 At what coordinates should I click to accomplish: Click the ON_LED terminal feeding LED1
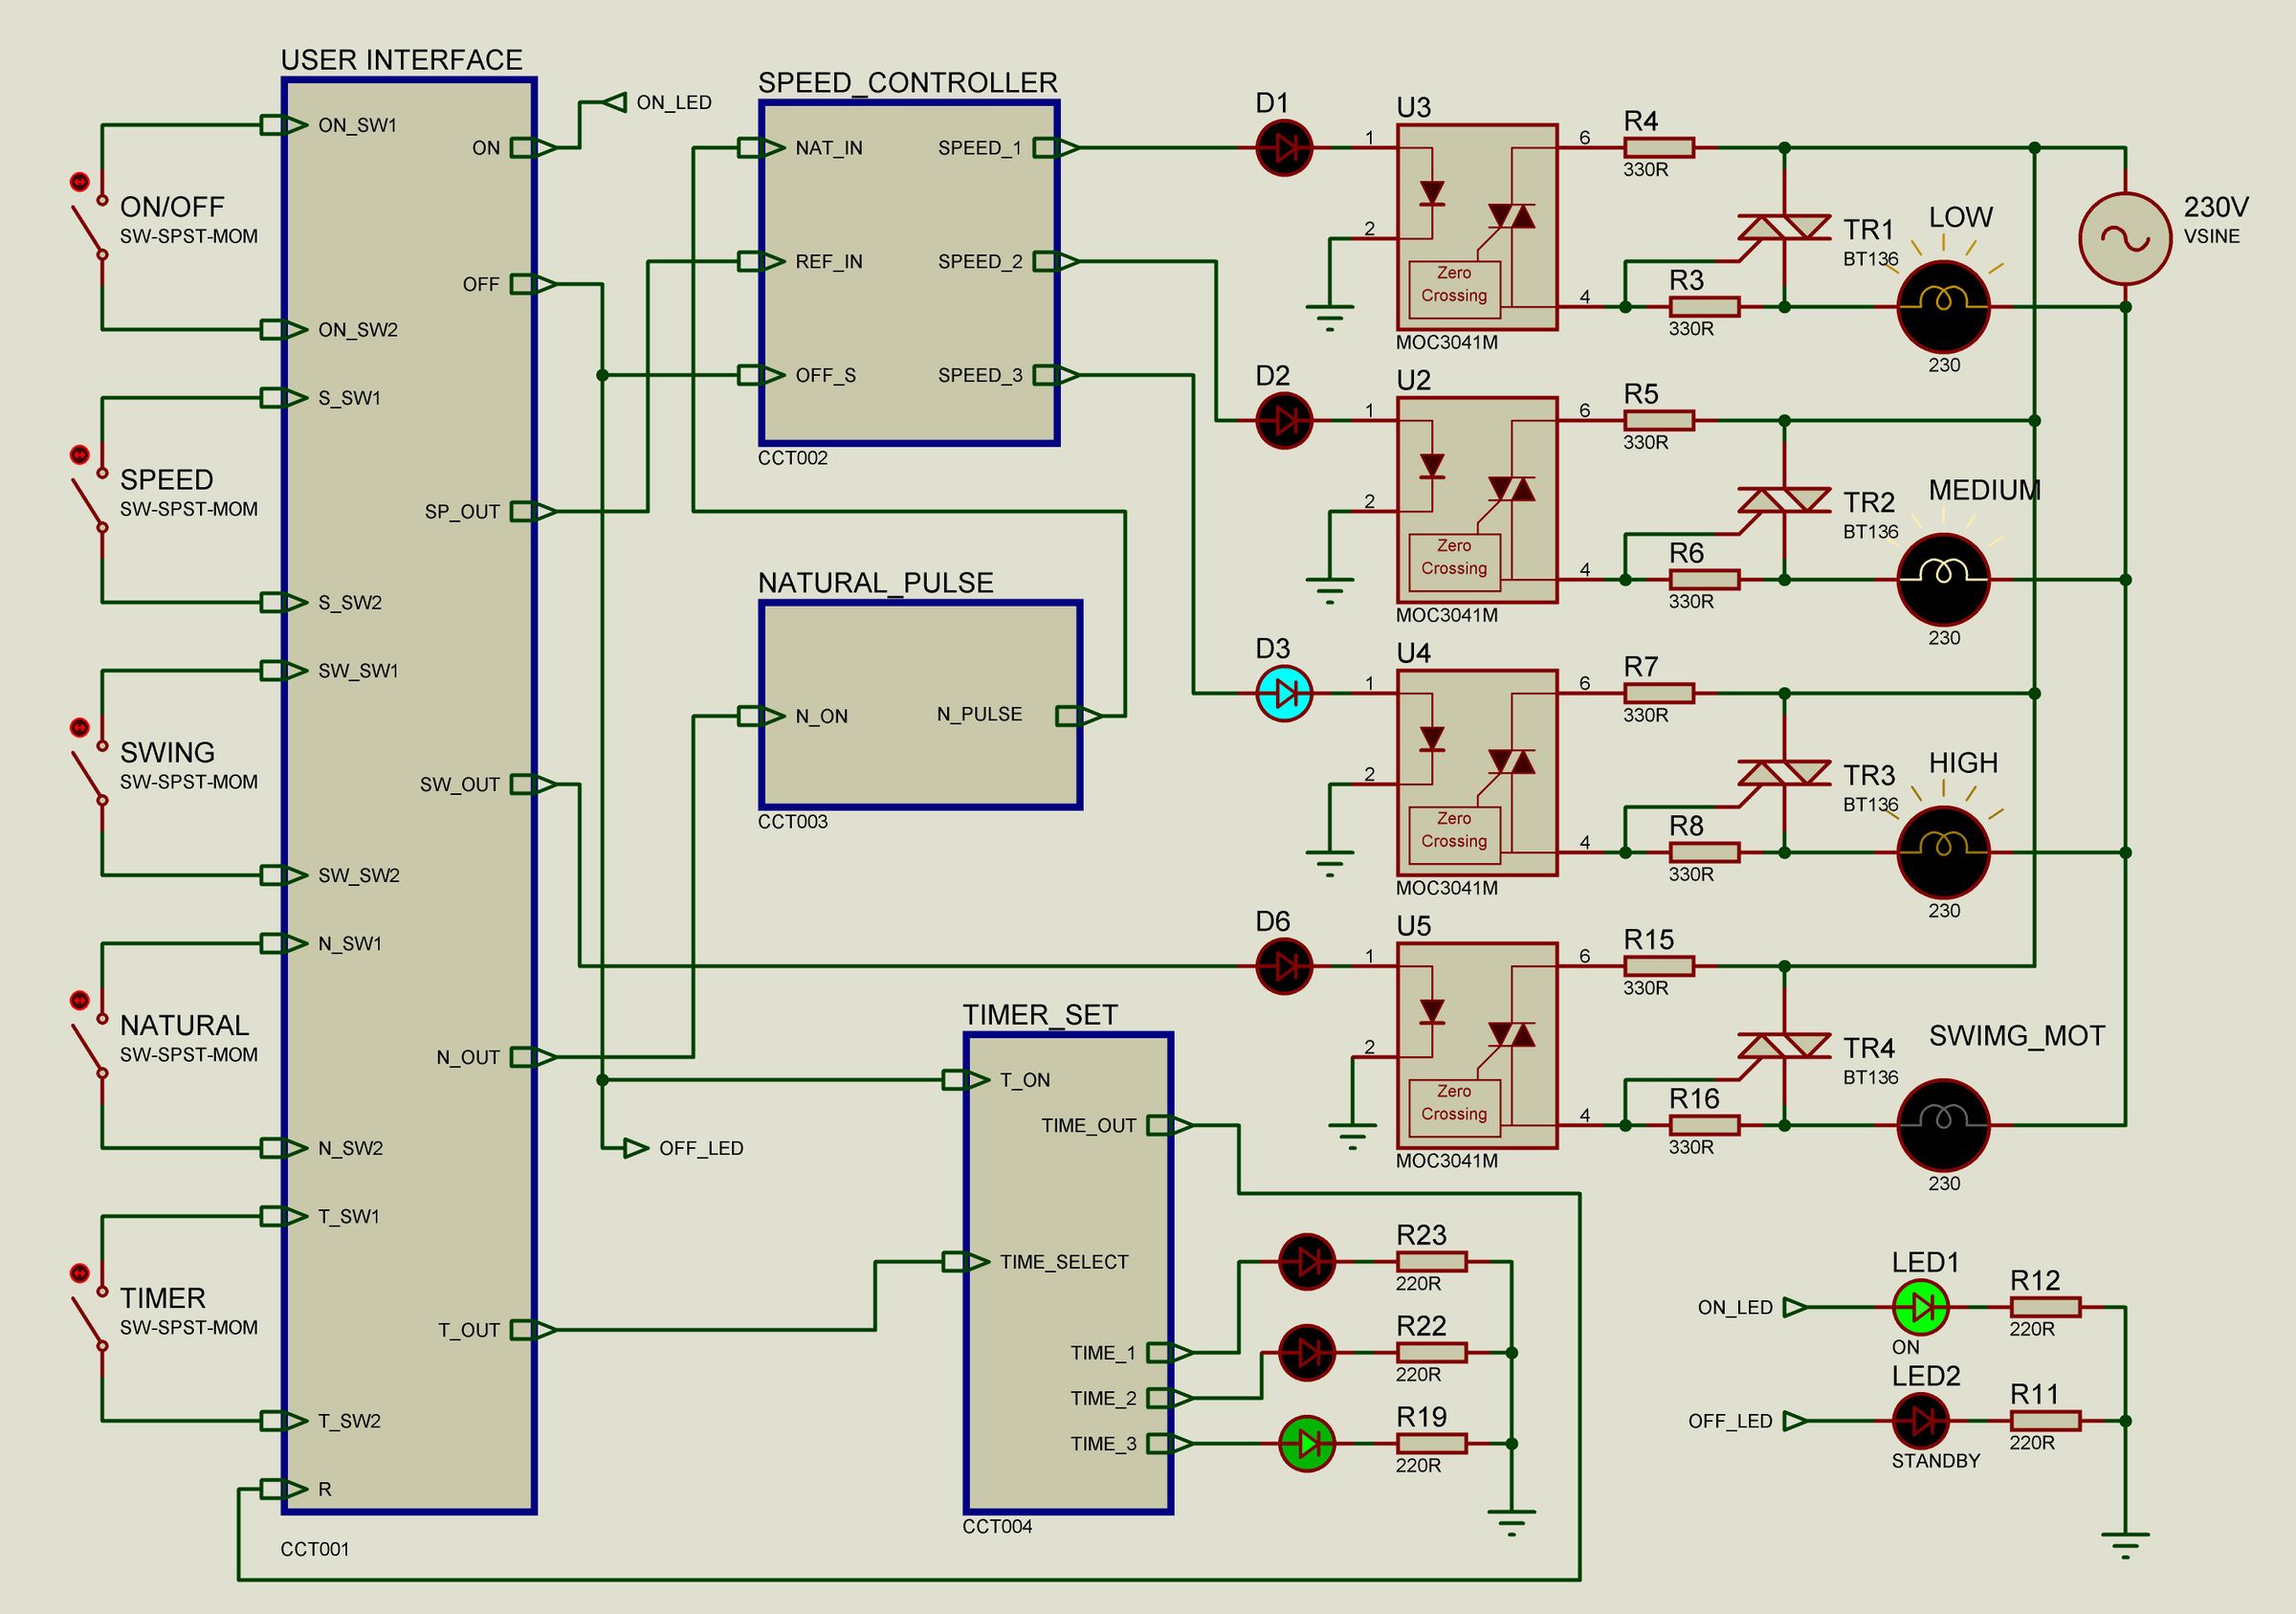[1796, 1307]
